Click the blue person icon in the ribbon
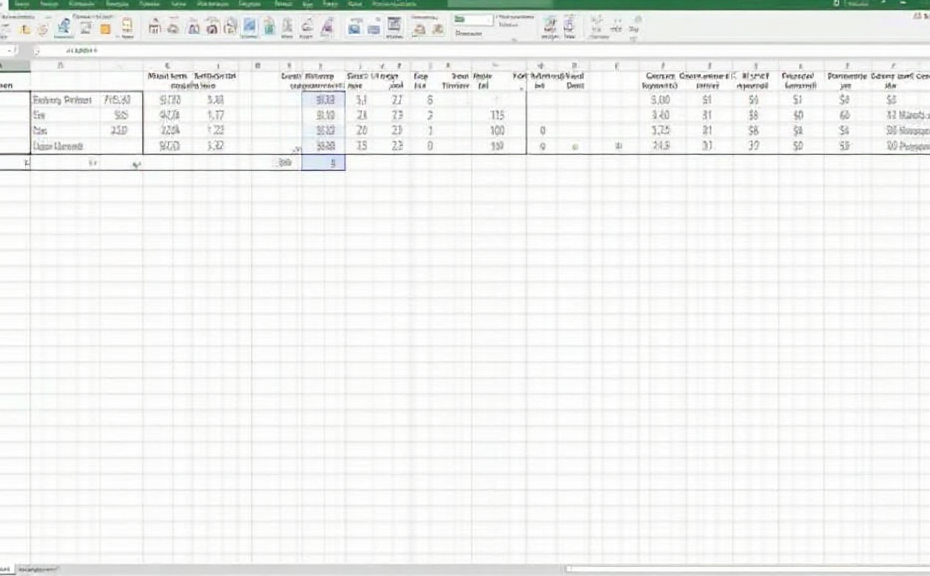 point(65,27)
